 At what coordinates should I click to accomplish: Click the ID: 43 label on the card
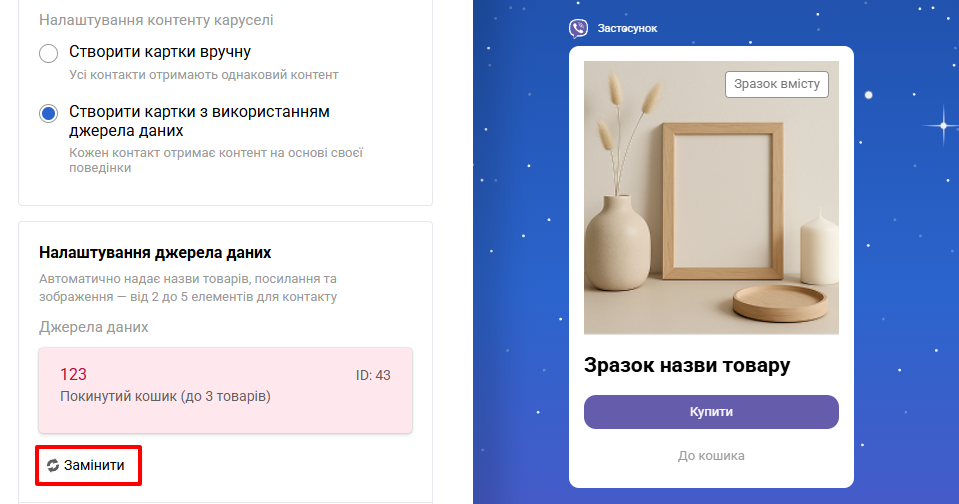coord(373,376)
